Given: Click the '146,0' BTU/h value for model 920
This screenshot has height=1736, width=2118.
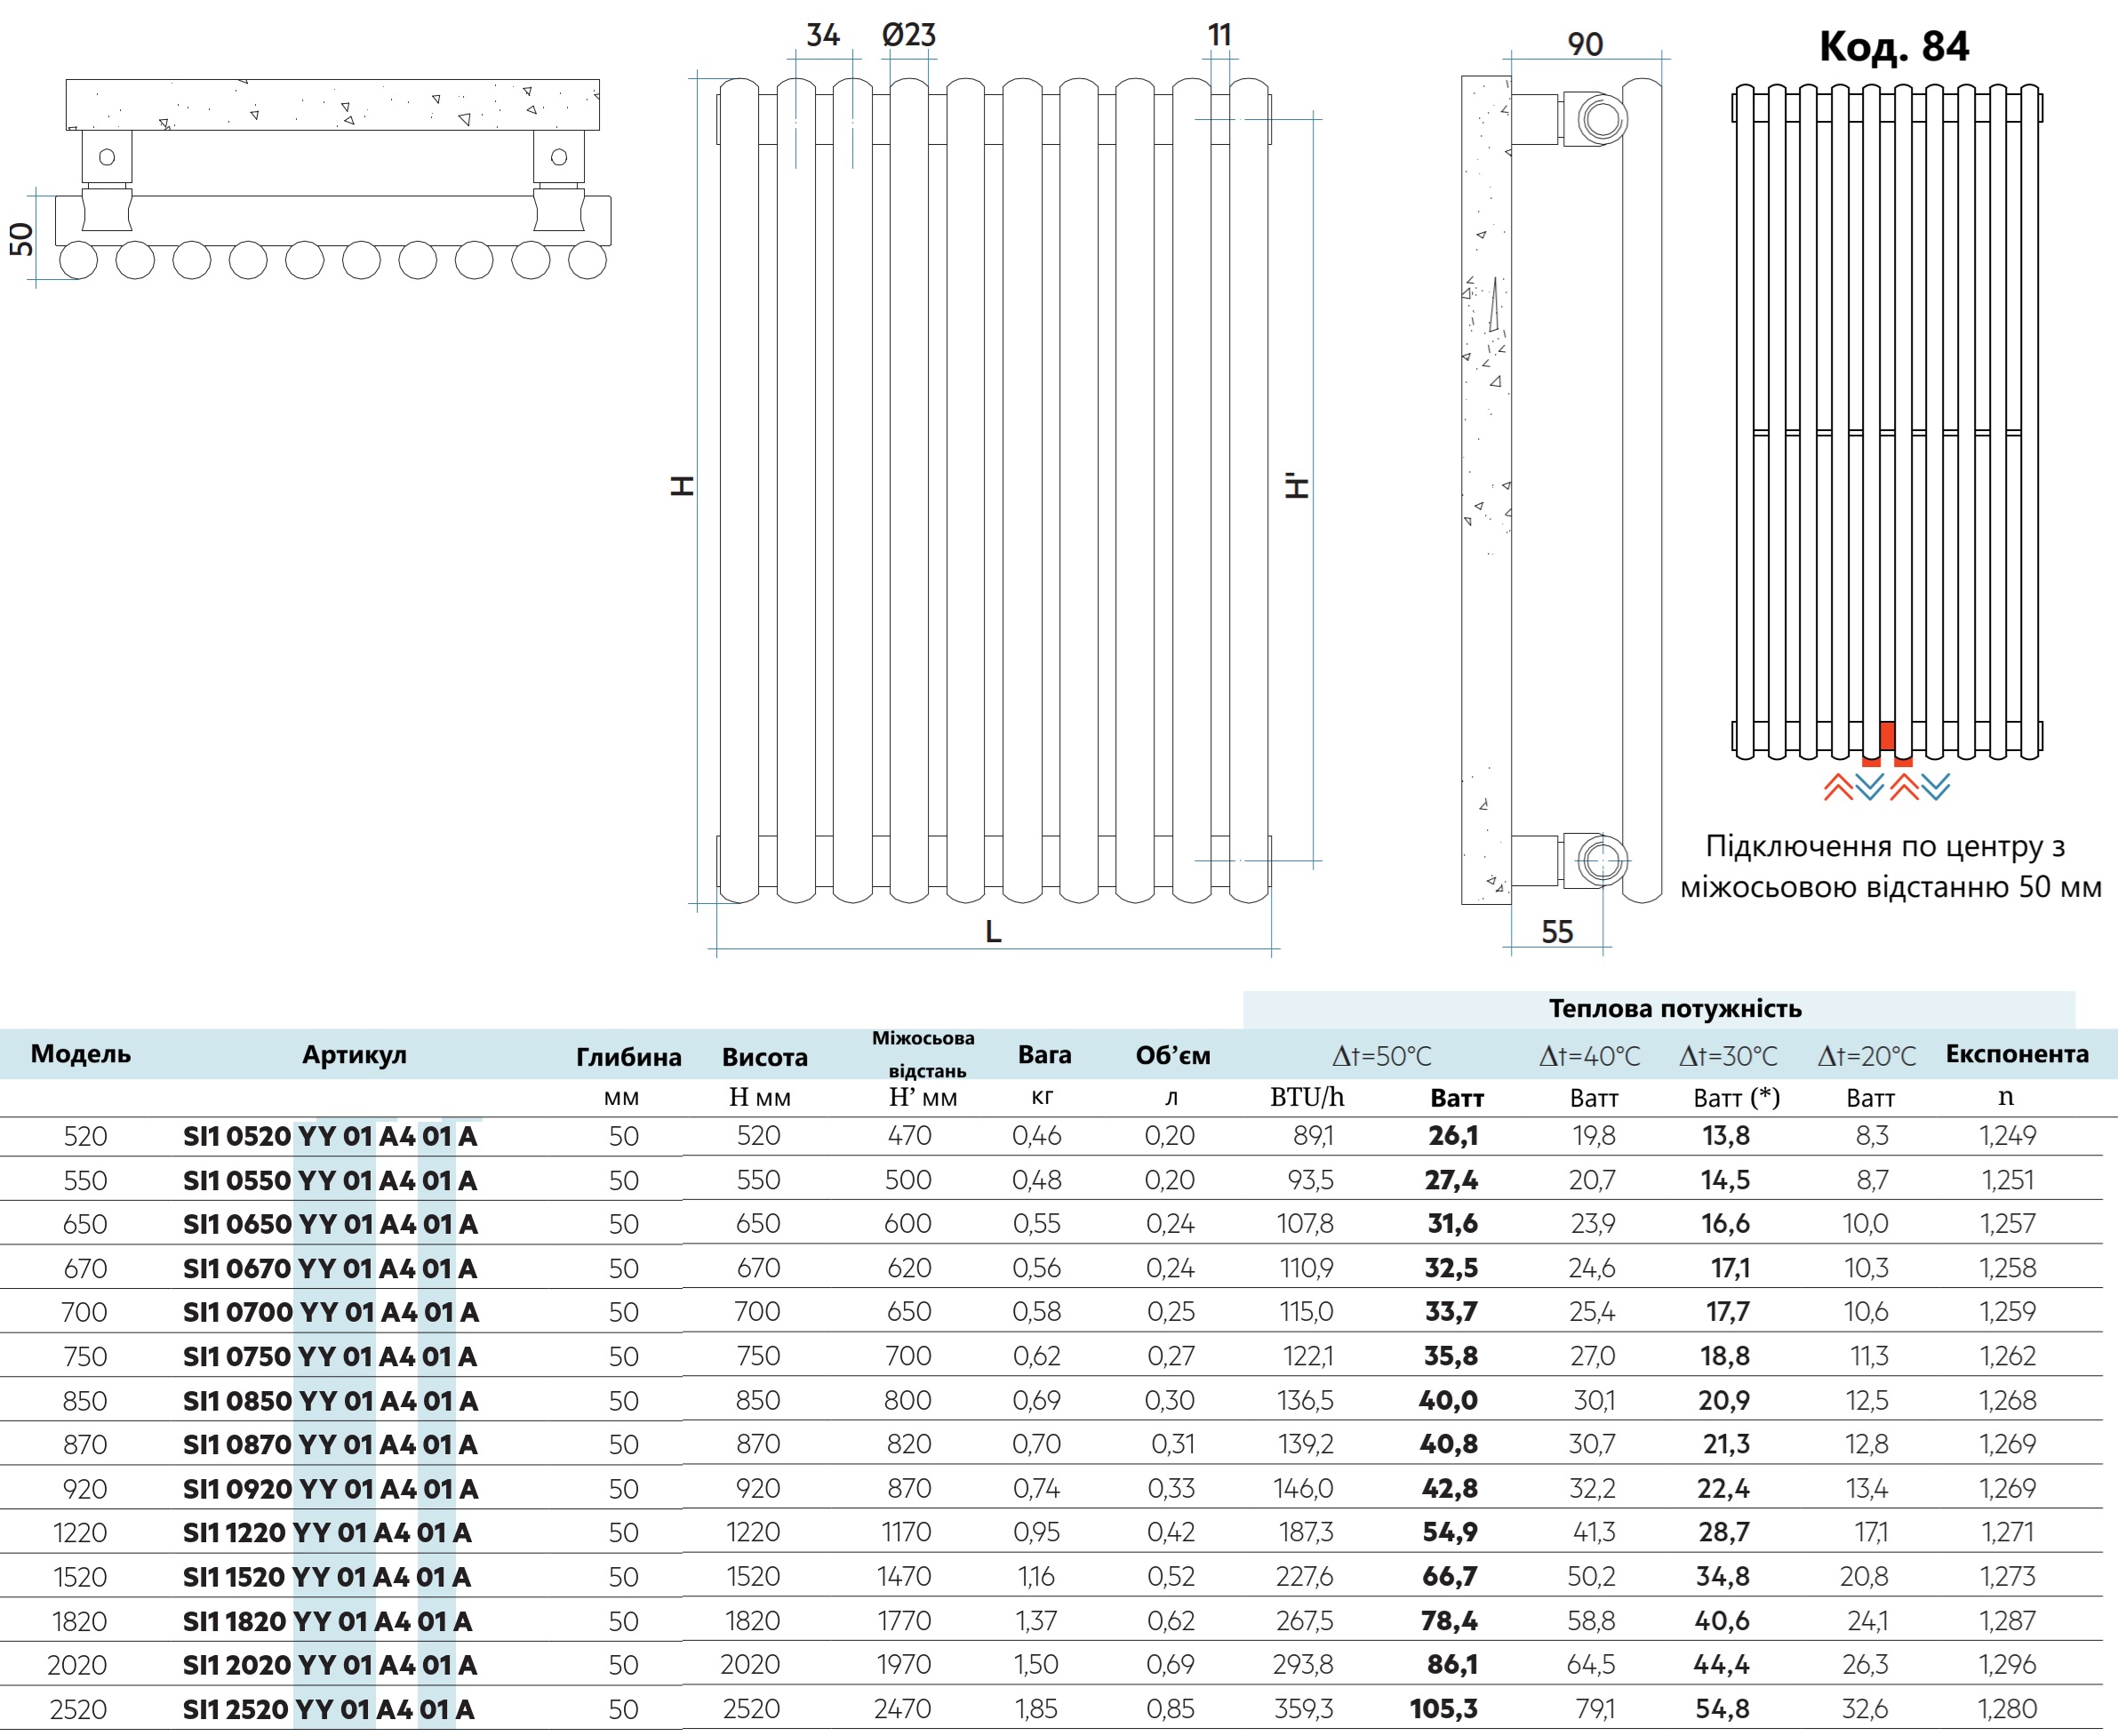Looking at the screenshot, I should pos(1303,1488).
